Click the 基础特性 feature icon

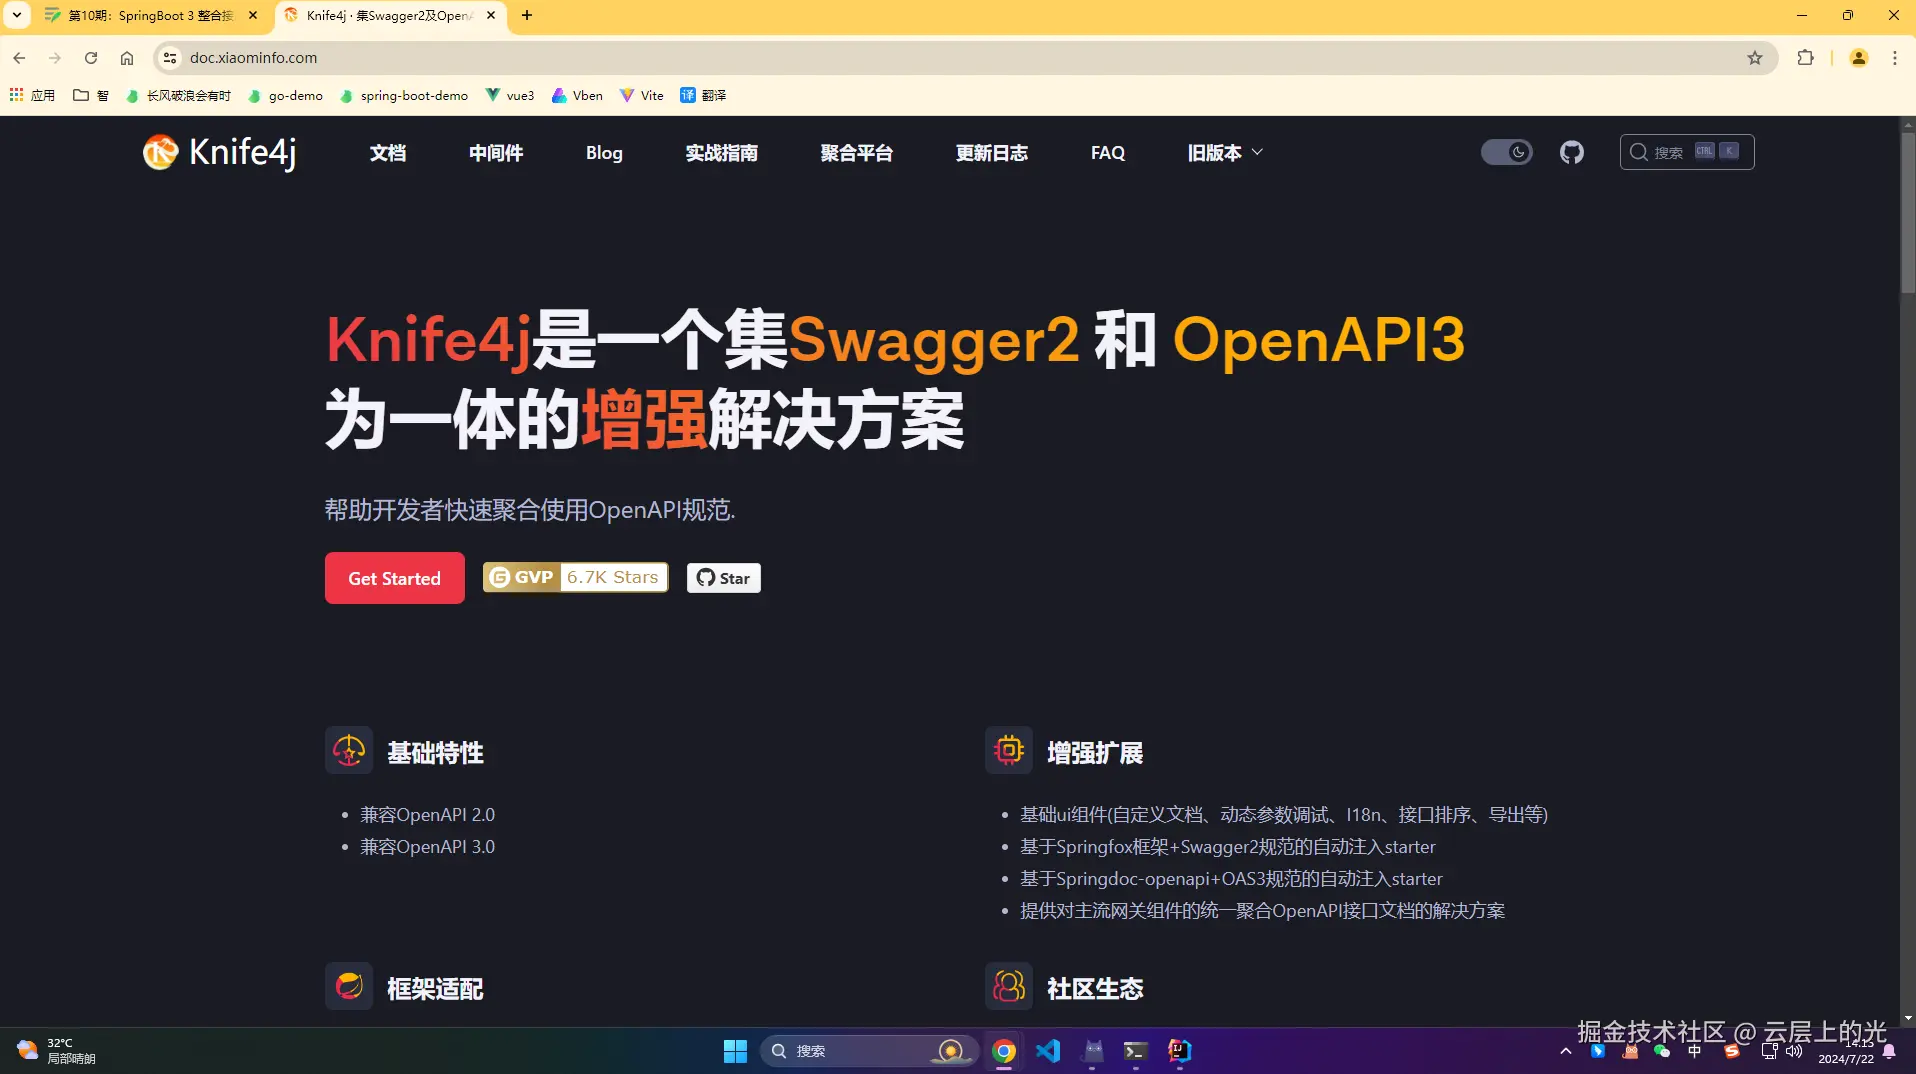pyautogui.click(x=349, y=750)
